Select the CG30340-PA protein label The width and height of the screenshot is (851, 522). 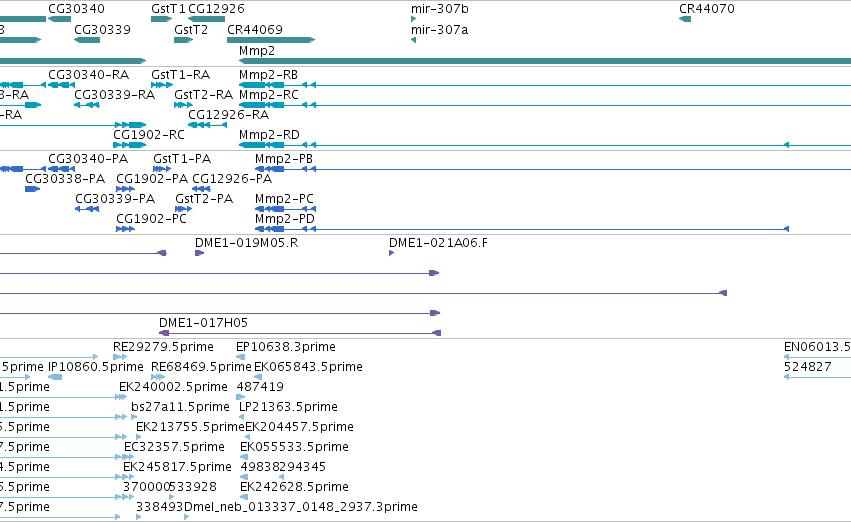[x=88, y=158]
